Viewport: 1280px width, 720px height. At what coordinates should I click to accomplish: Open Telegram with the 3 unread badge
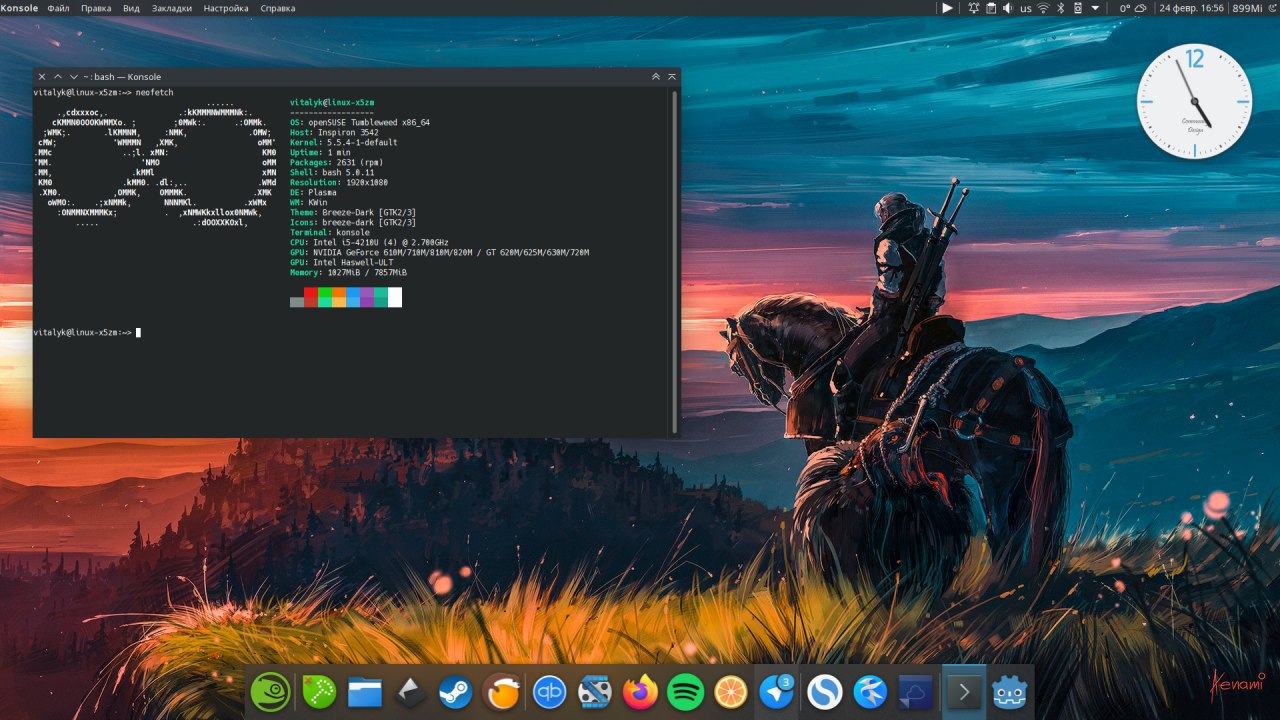coord(777,691)
